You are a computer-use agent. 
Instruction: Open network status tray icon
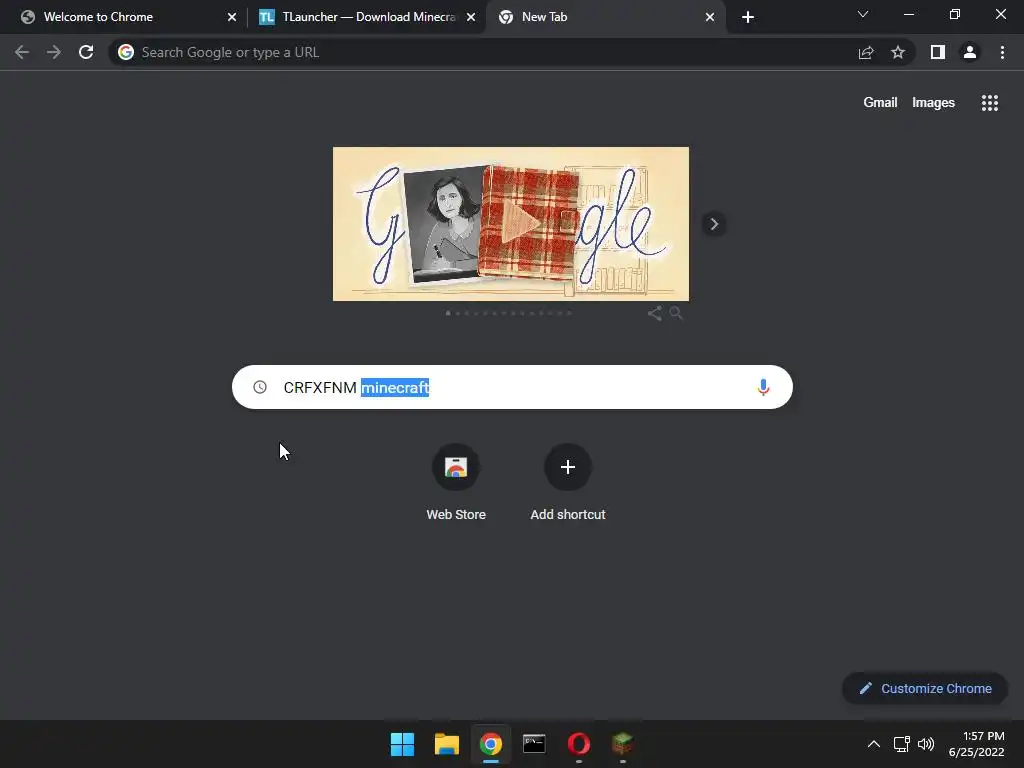(x=902, y=744)
